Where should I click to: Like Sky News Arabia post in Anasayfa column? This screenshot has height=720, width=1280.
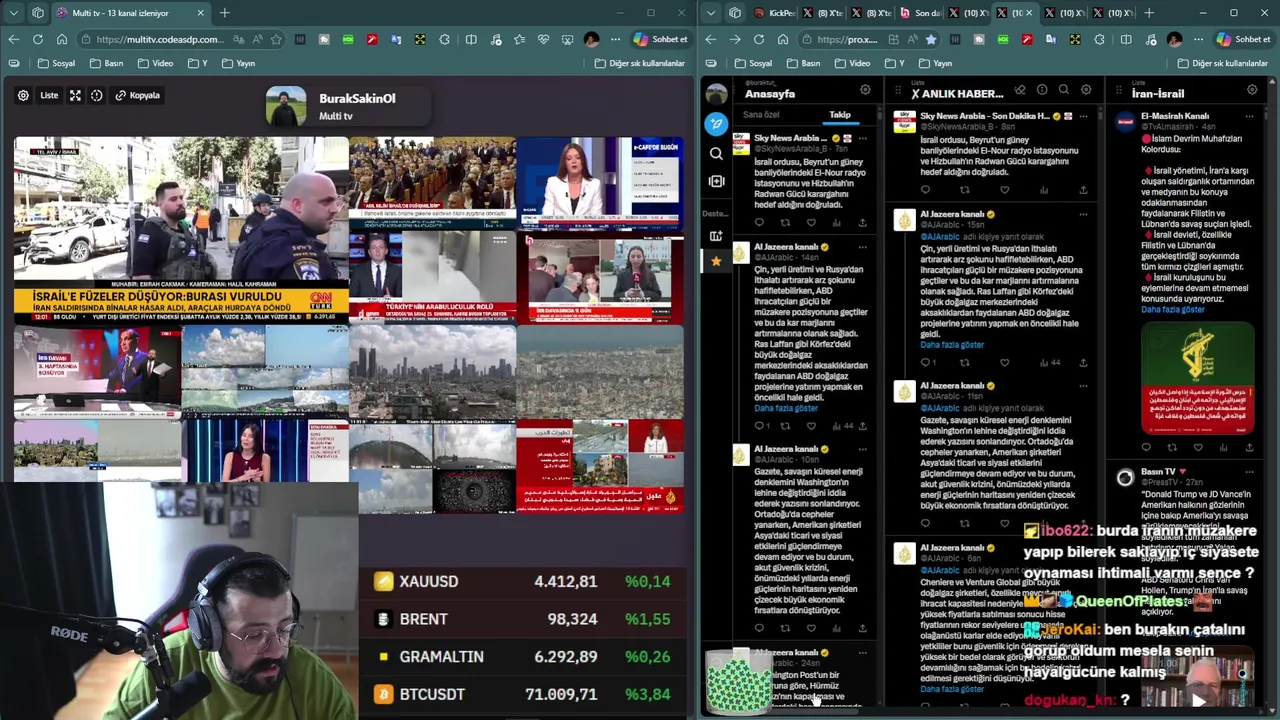(811, 222)
